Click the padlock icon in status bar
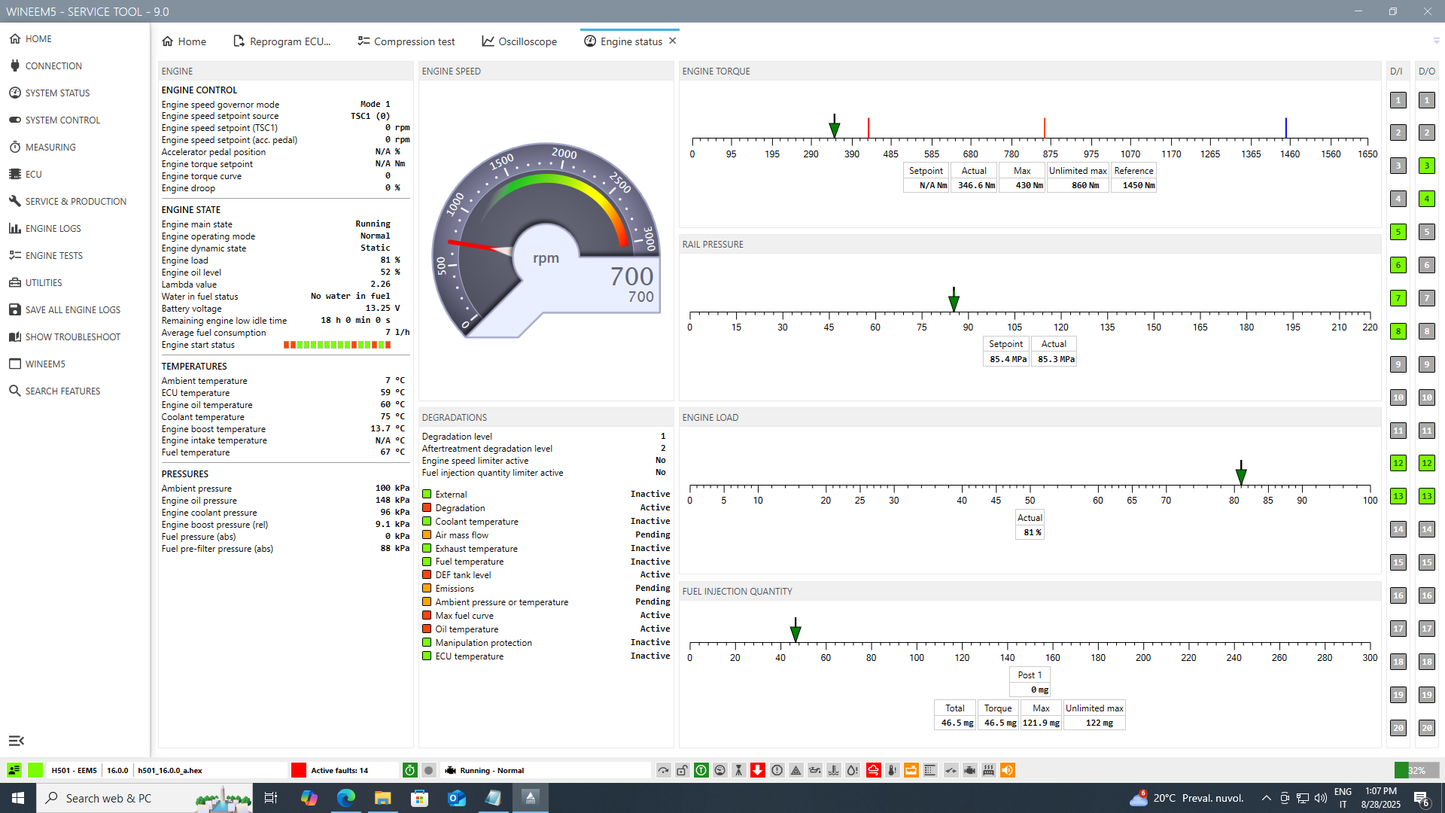 (x=681, y=770)
